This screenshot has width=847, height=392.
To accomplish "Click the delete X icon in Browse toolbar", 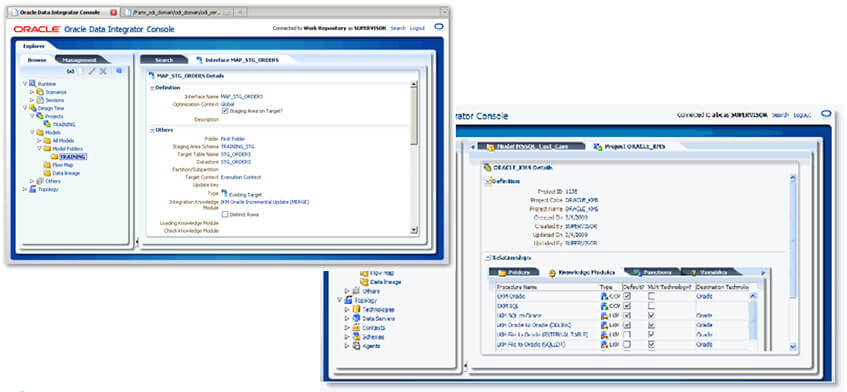I will point(103,71).
